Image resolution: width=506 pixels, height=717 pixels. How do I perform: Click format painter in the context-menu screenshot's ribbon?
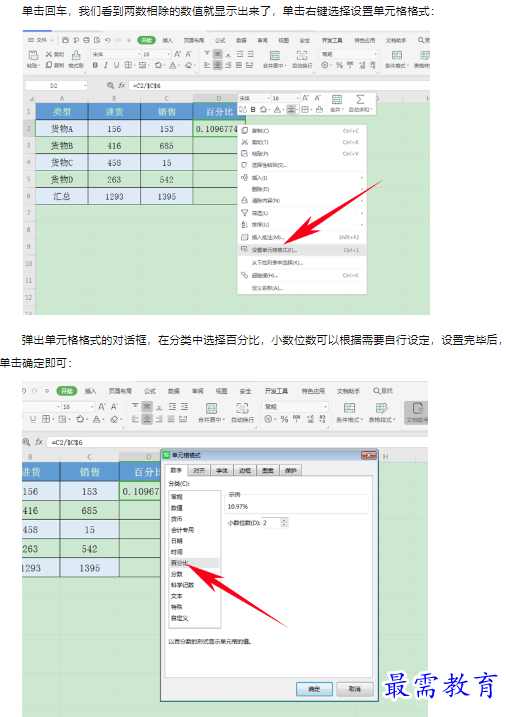pyautogui.click(x=76, y=55)
